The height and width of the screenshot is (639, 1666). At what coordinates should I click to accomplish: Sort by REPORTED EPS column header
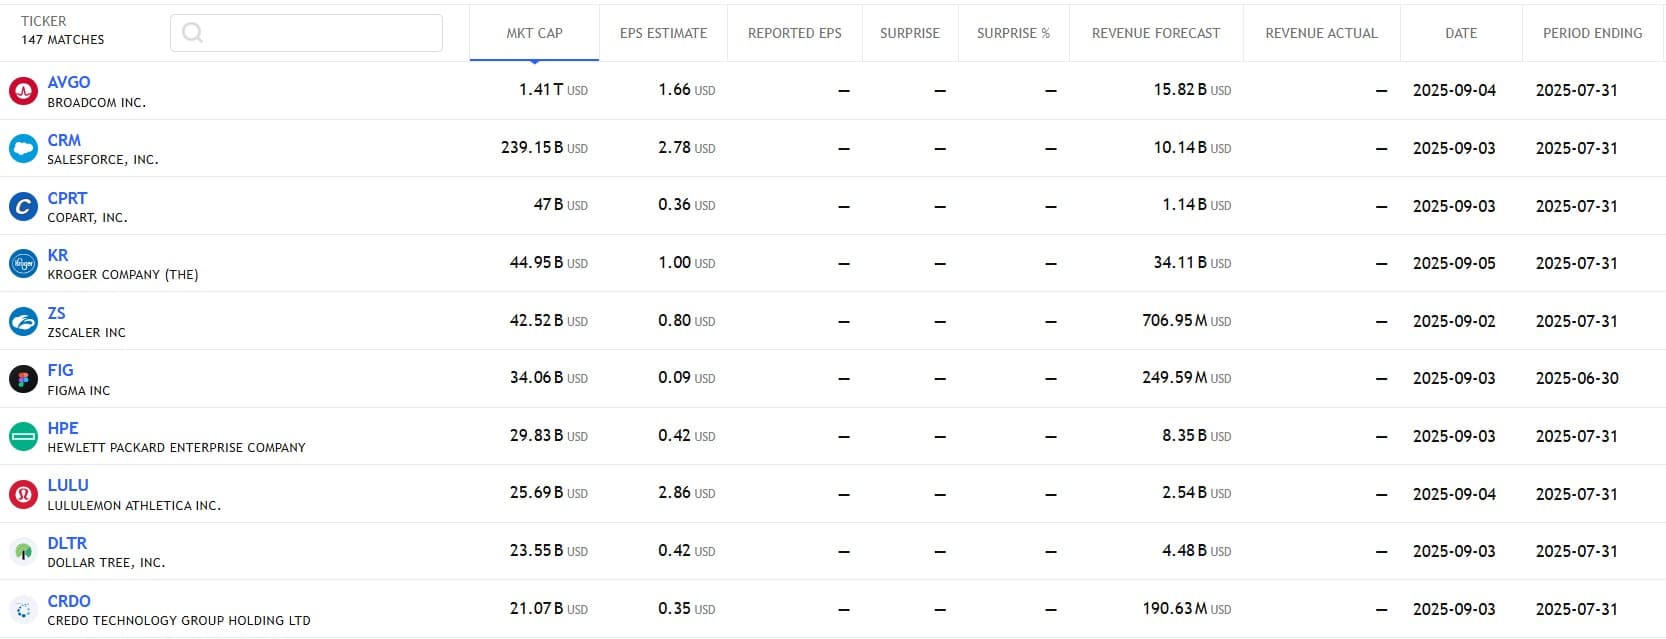click(795, 33)
